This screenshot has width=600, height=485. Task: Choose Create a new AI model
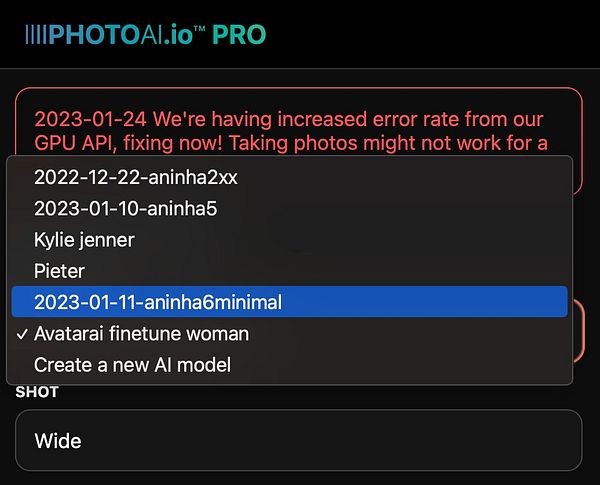(x=289, y=365)
